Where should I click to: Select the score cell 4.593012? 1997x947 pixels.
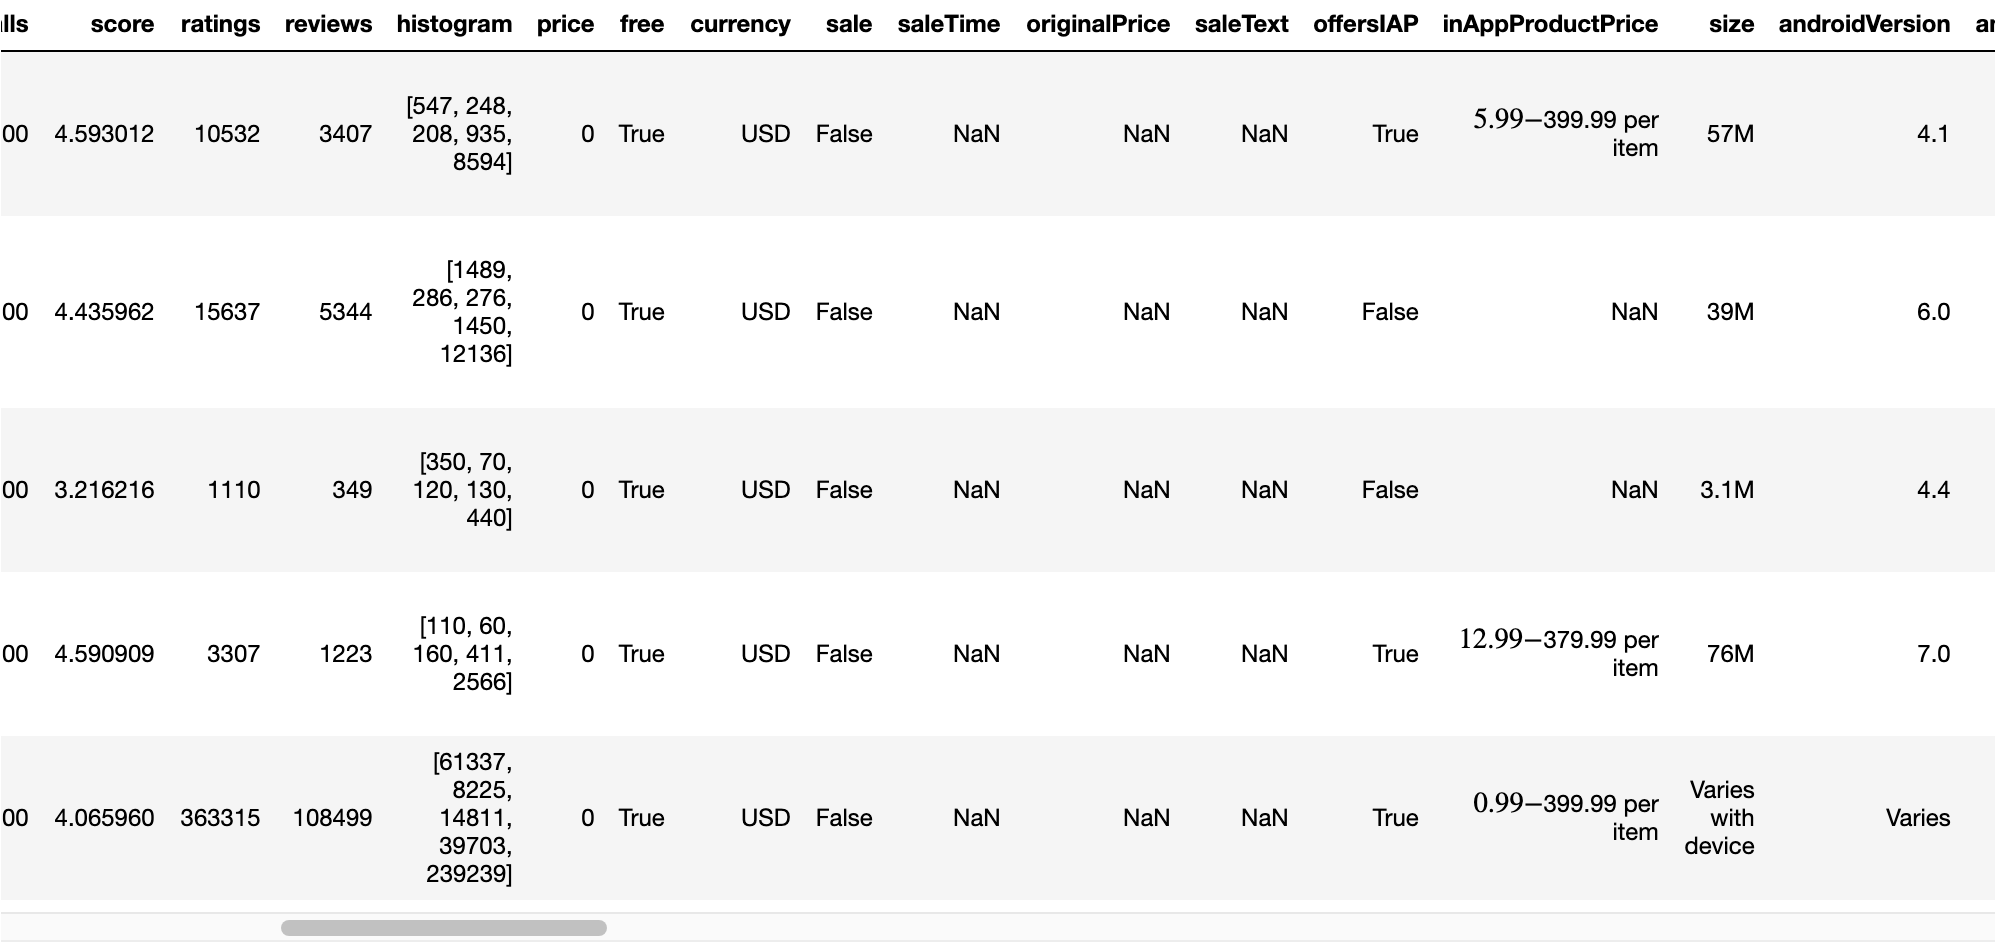[x=104, y=134]
